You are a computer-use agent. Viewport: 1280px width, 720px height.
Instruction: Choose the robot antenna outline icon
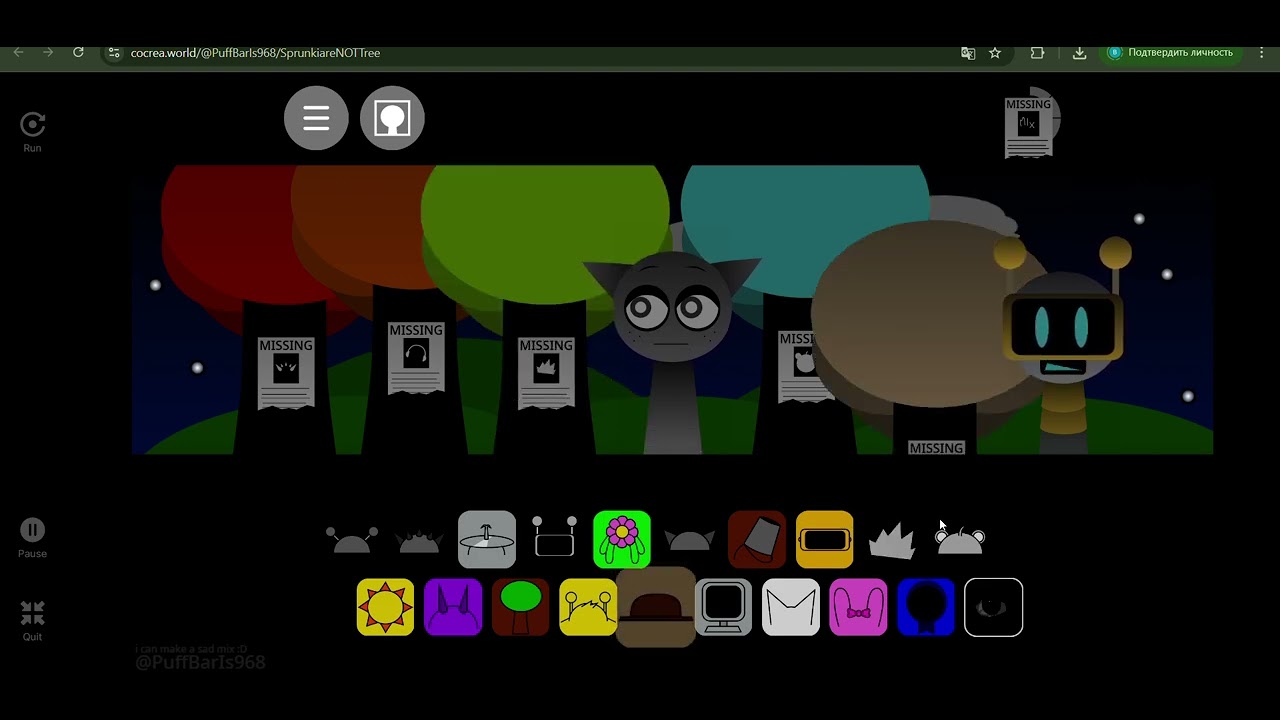pos(554,537)
